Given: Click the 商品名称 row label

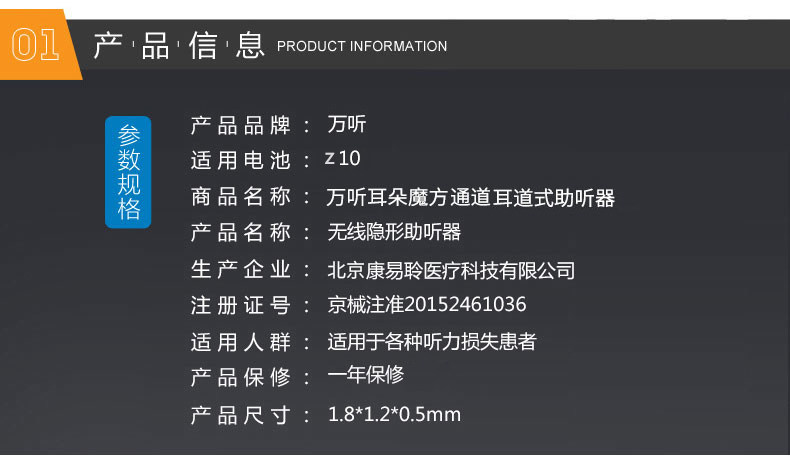Looking at the screenshot, I should coord(241,197).
